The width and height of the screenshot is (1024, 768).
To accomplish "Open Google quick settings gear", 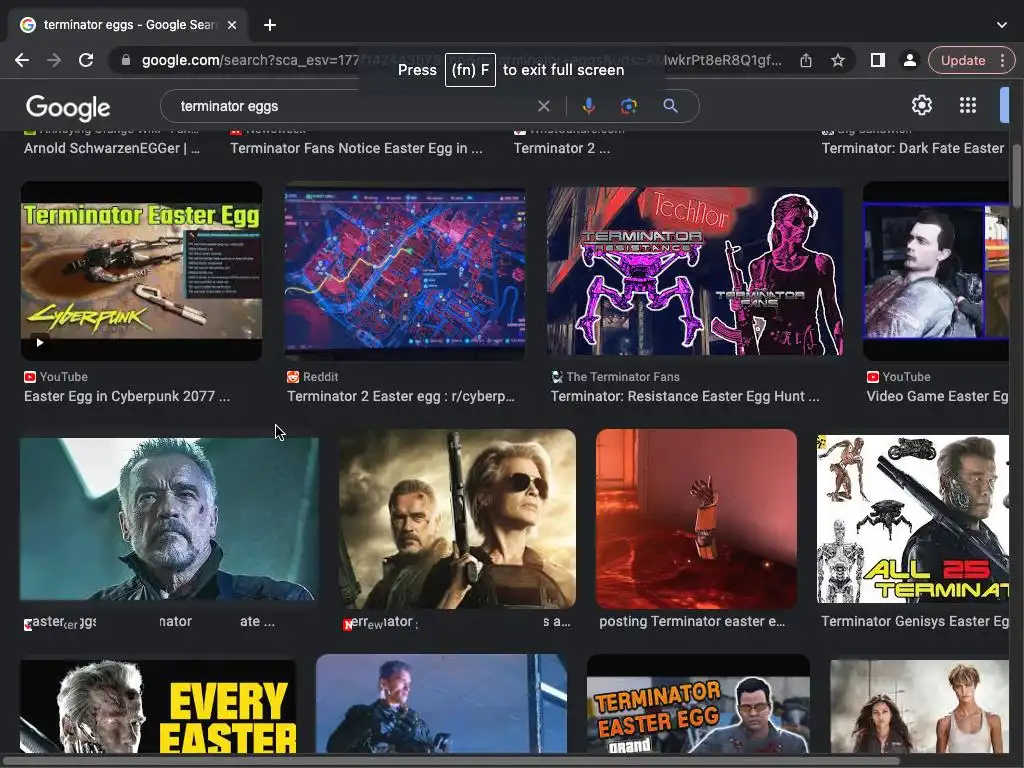I will pyautogui.click(x=921, y=105).
